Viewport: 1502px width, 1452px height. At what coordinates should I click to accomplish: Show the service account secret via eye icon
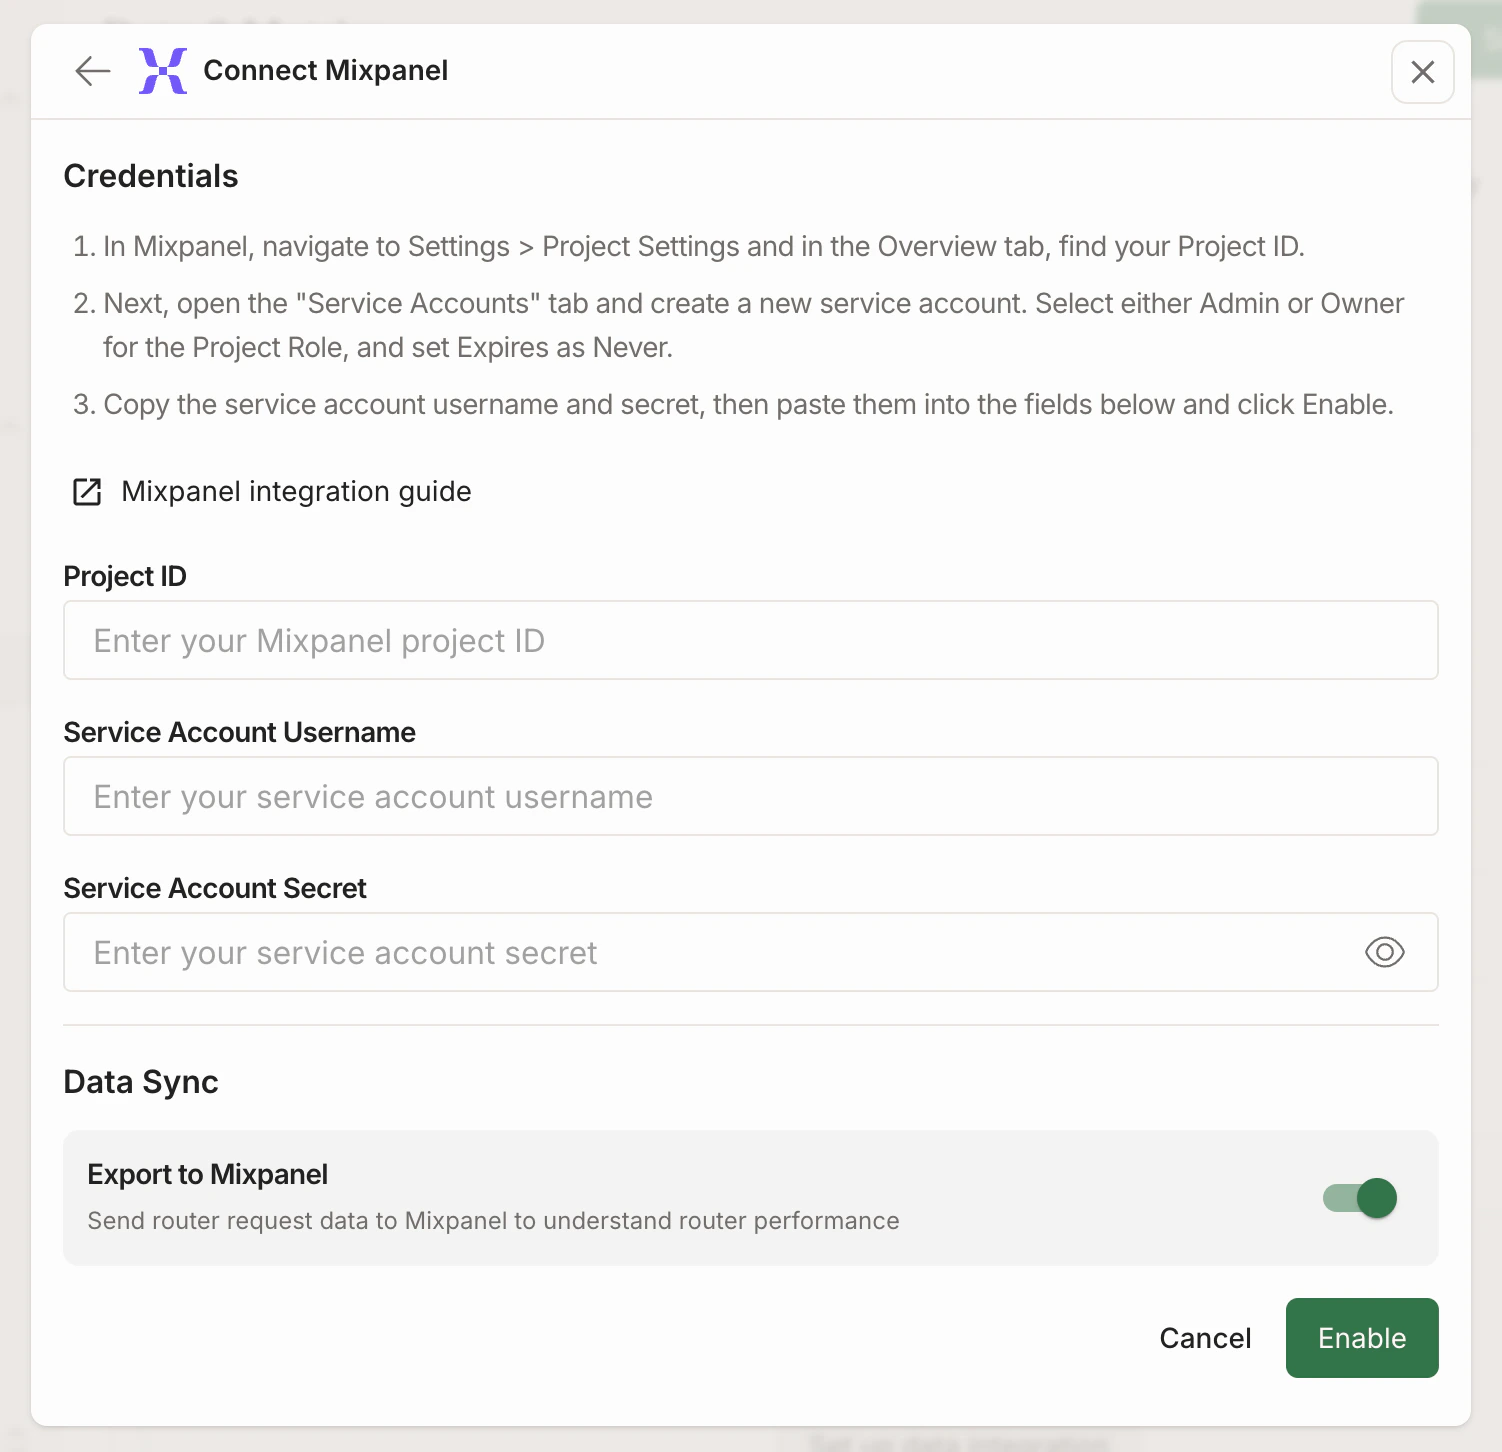coord(1384,952)
